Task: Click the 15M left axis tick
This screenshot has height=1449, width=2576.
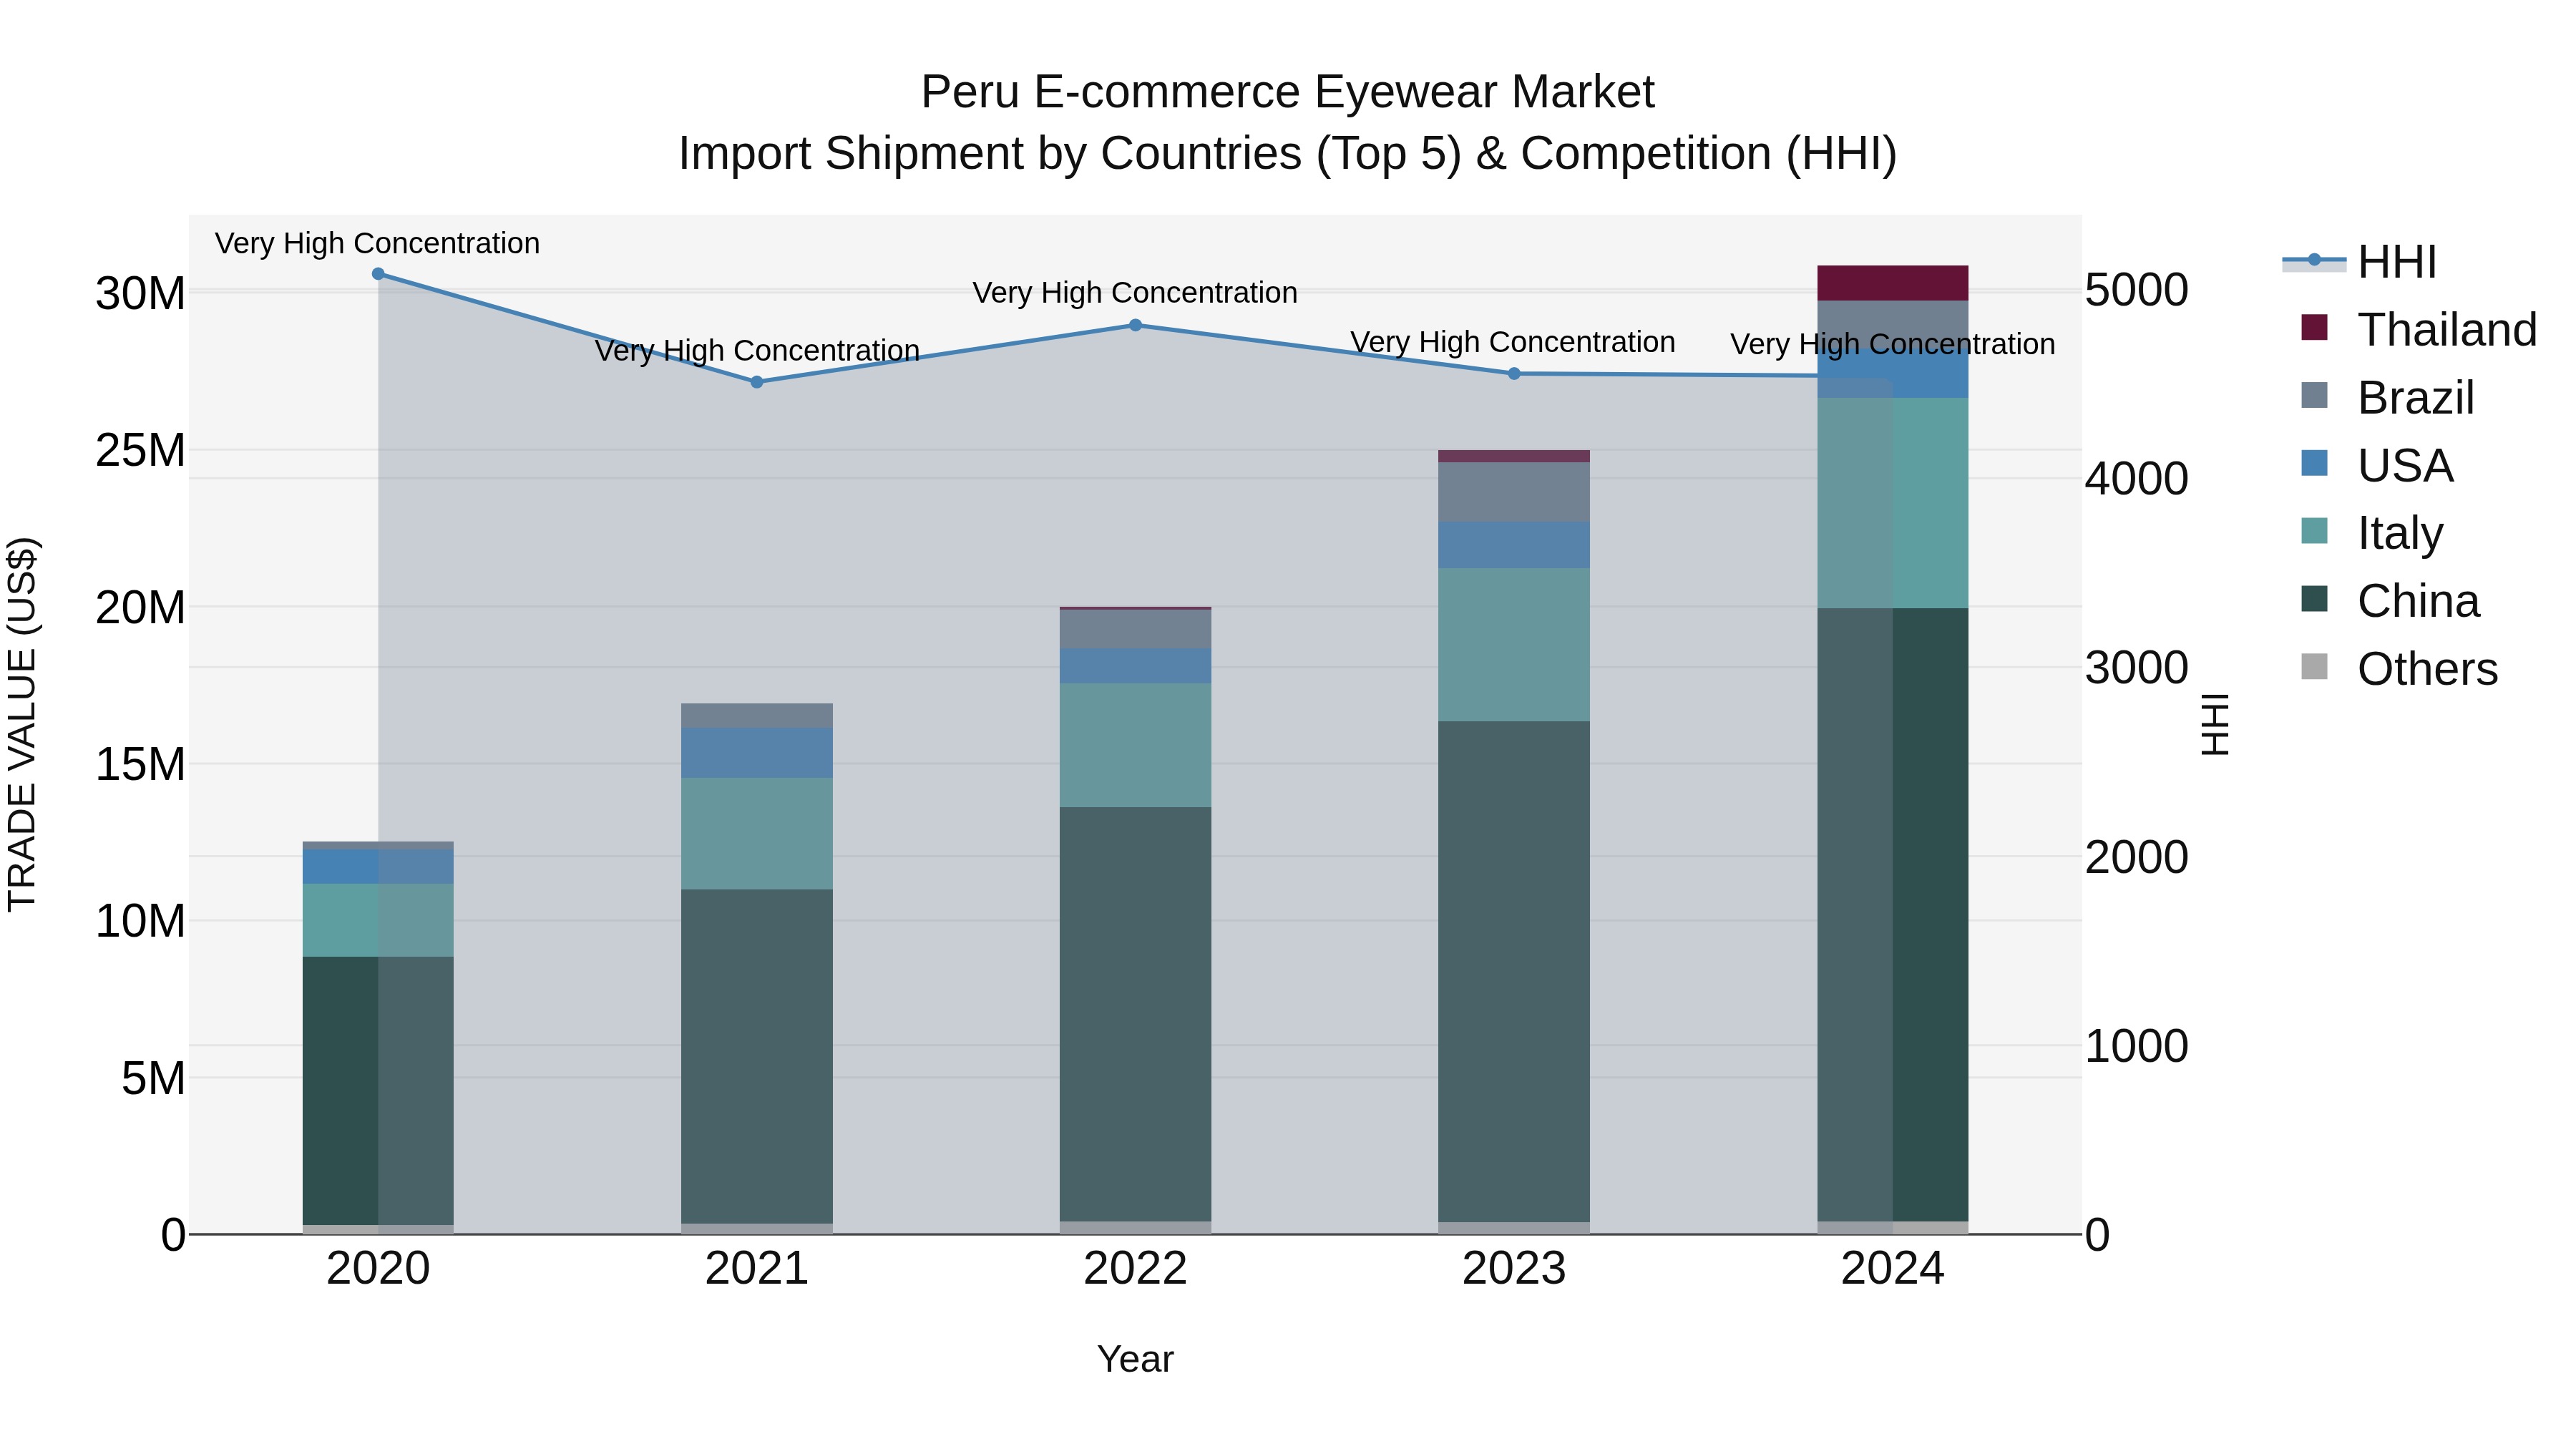Action: [x=140, y=764]
